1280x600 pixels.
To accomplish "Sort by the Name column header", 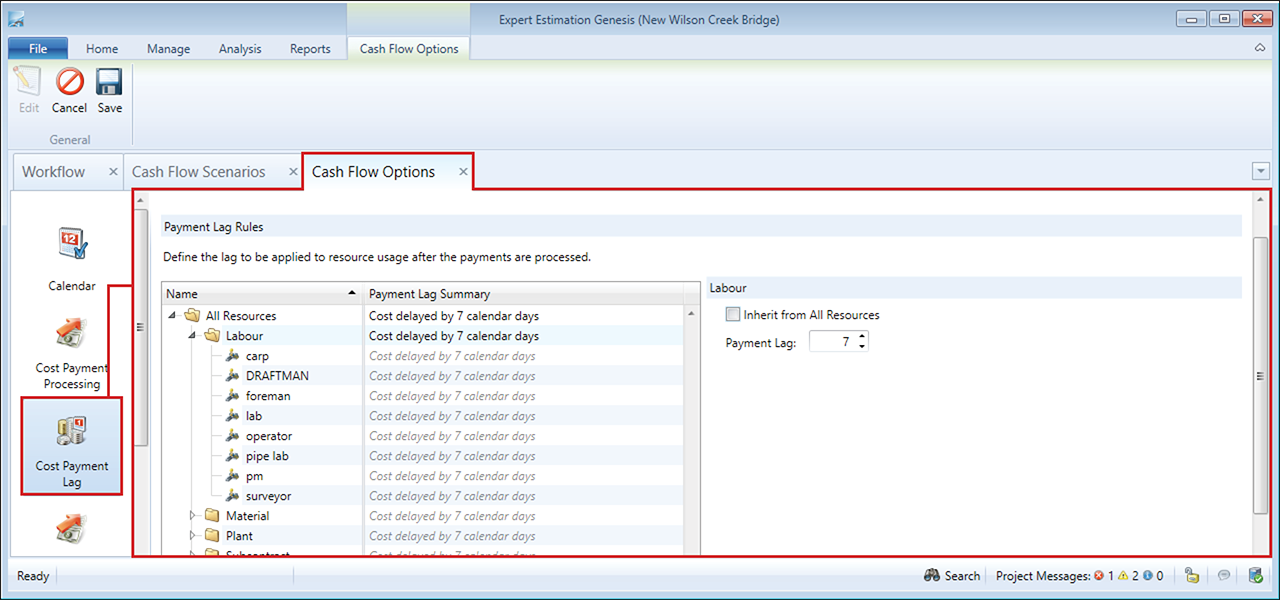I will point(260,294).
